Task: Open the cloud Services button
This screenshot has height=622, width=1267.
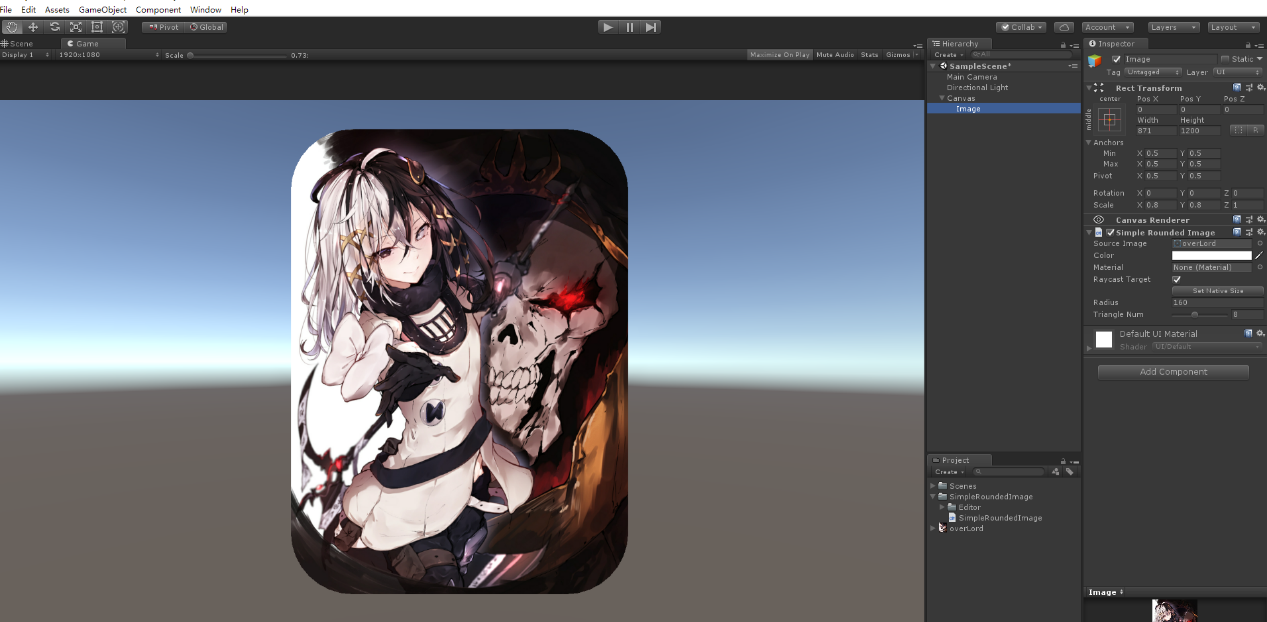Action: pos(1064,27)
